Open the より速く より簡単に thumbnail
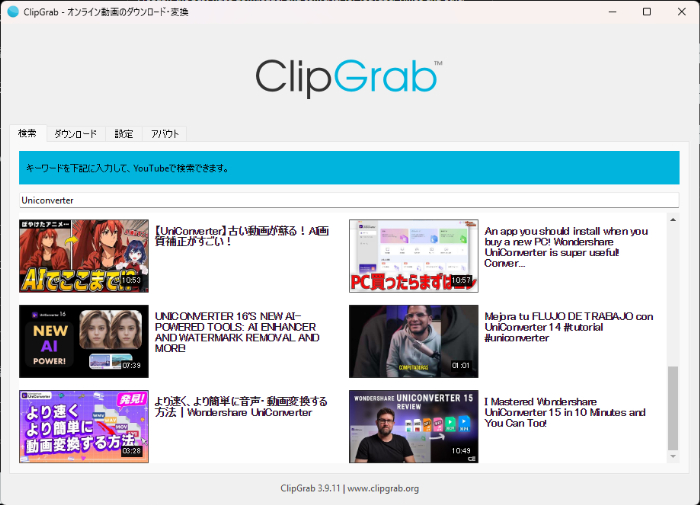Image resolution: width=700 pixels, height=505 pixels. pos(84,426)
